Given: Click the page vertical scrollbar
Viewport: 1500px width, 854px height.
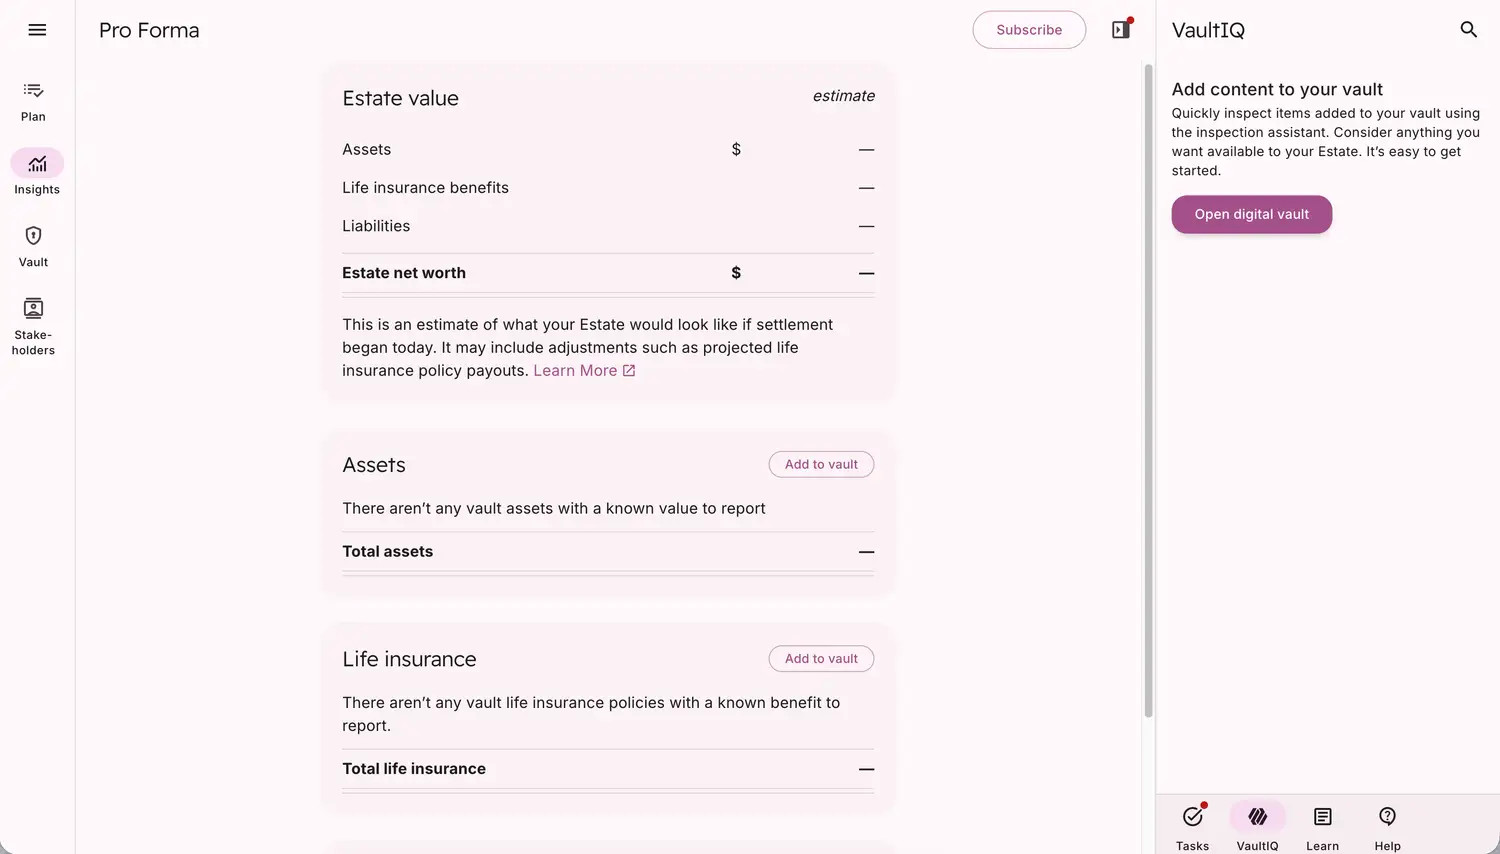Looking at the screenshot, I should (1148, 390).
